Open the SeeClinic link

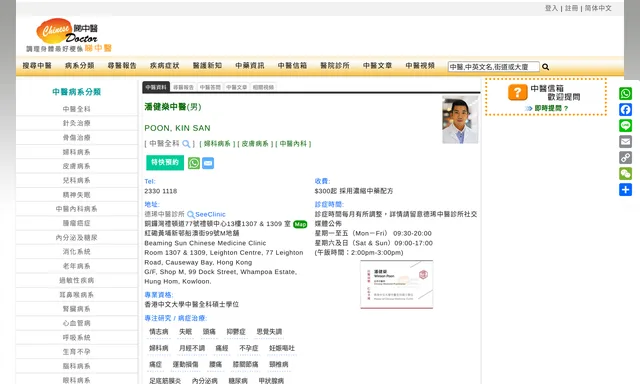tap(210, 214)
